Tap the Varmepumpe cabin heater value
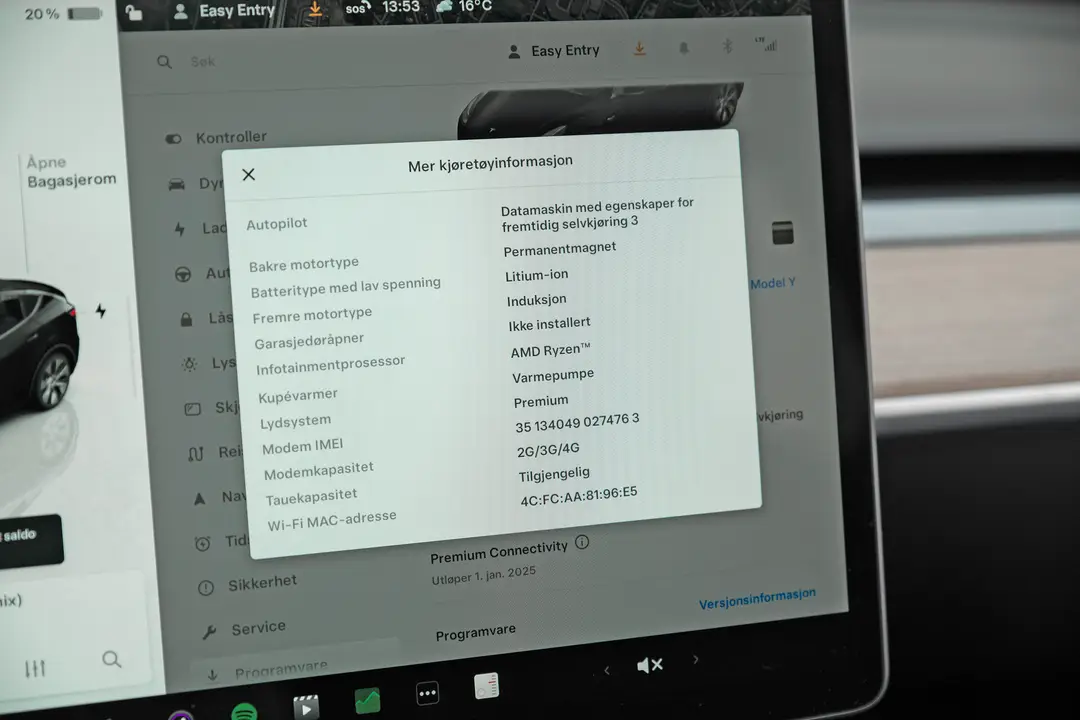The width and height of the screenshot is (1080, 720). pyautogui.click(x=552, y=376)
